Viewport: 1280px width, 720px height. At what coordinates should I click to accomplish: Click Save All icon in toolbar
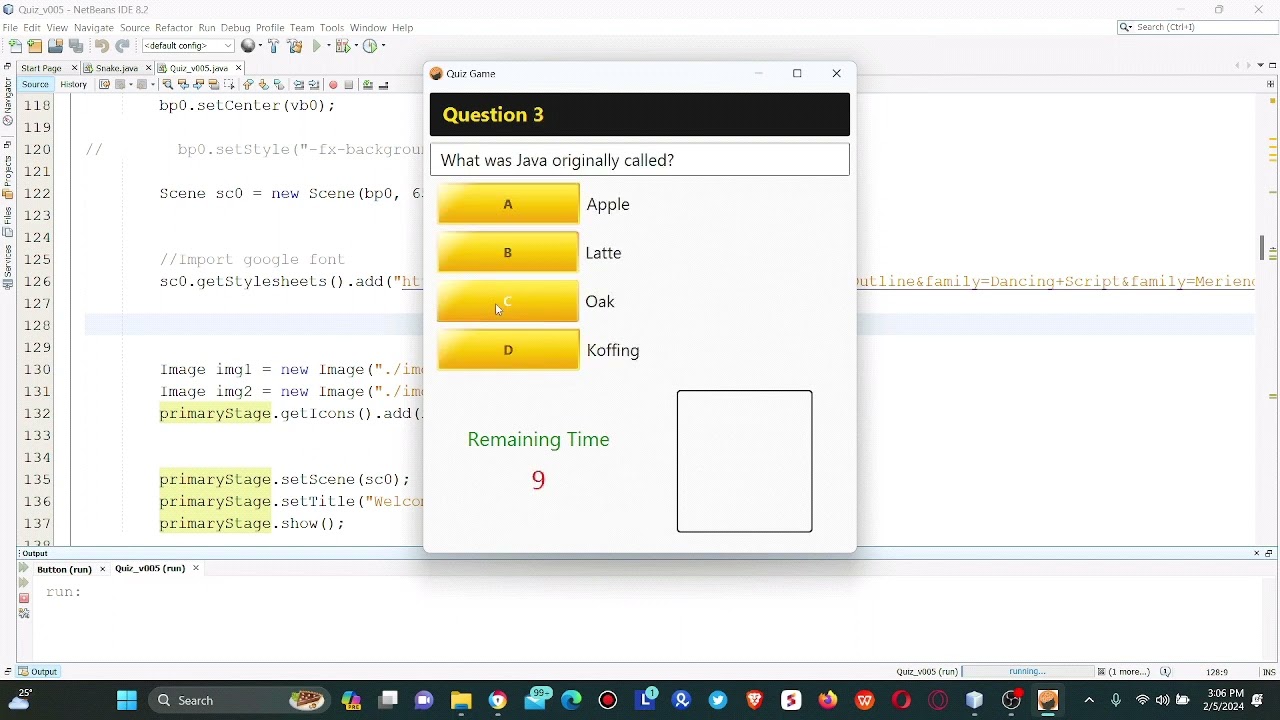pyautogui.click(x=76, y=46)
